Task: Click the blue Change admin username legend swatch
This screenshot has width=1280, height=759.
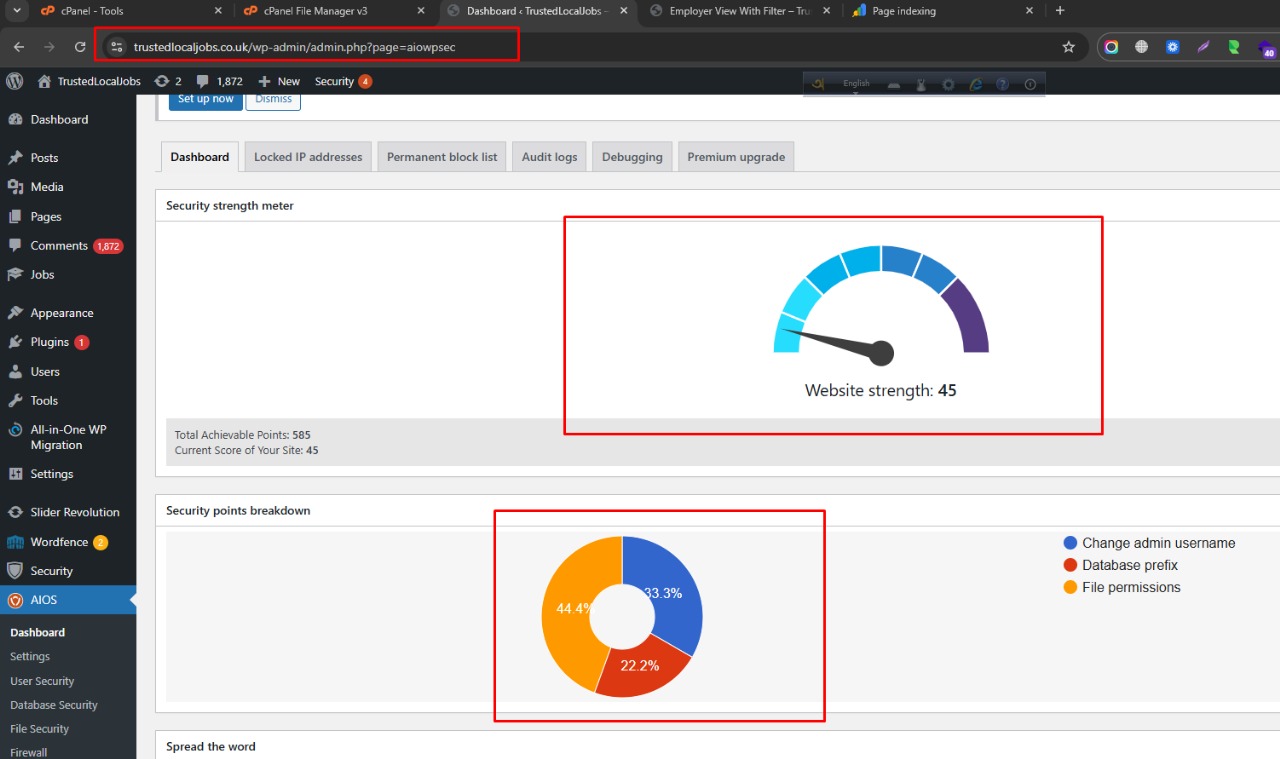Action: click(x=1070, y=543)
